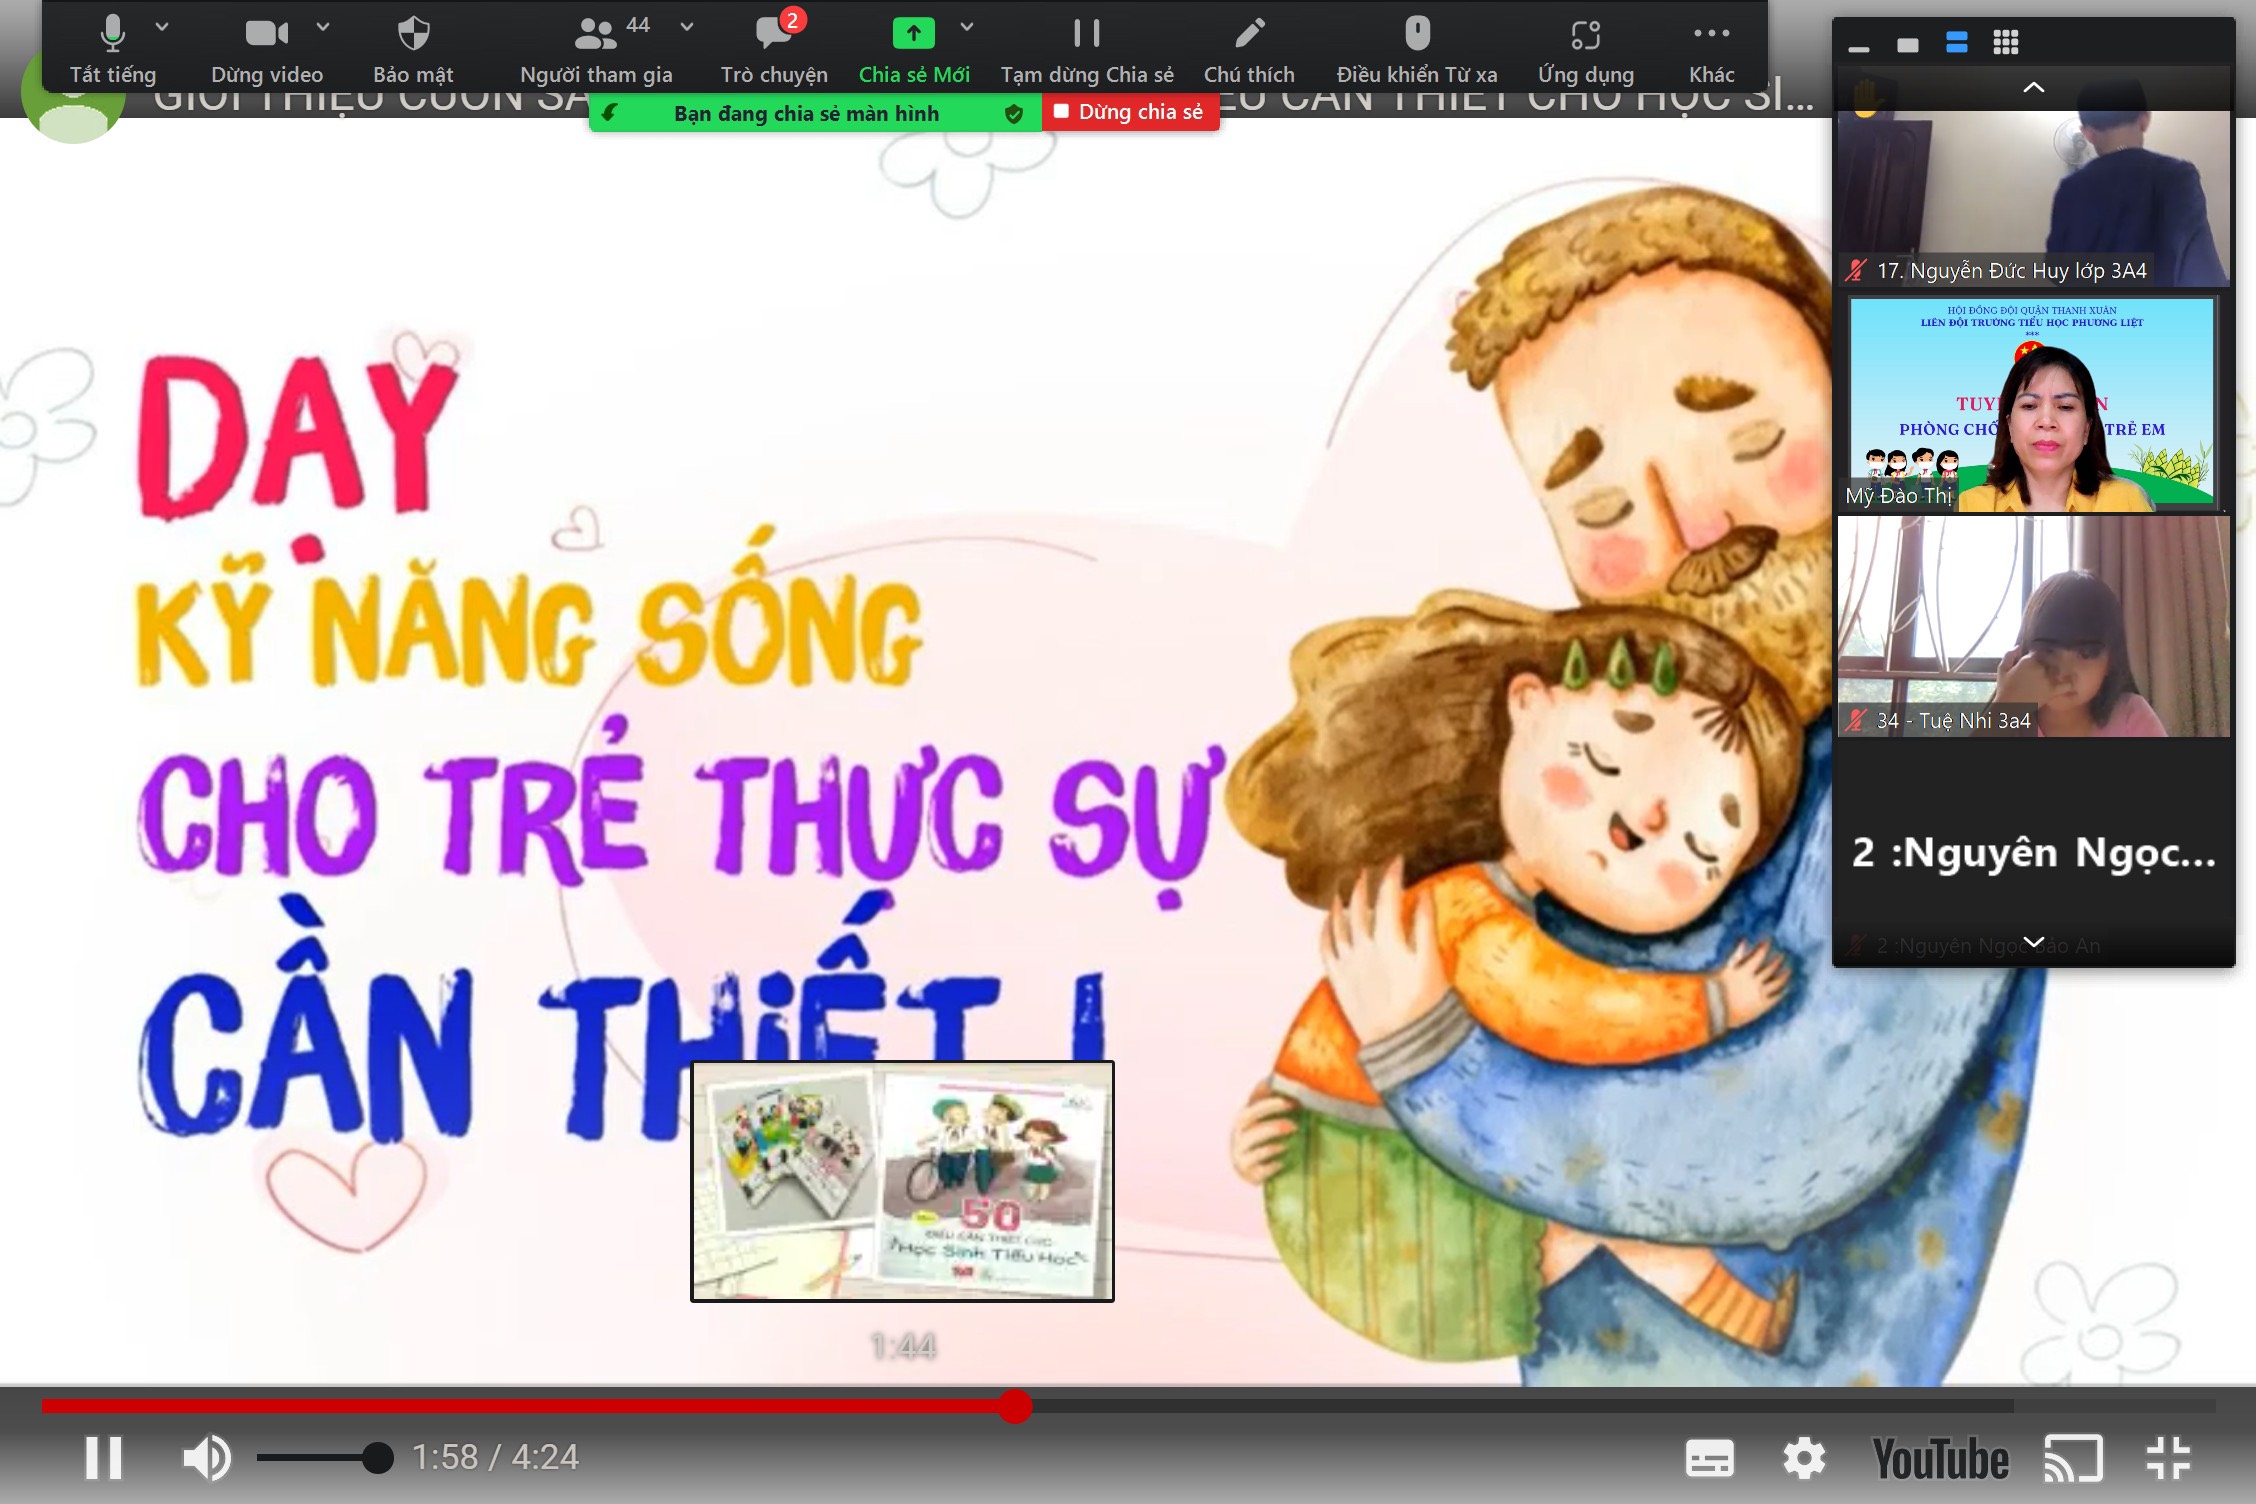Open Bảo mật shield icon
The height and width of the screenshot is (1504, 2256).
(413, 34)
